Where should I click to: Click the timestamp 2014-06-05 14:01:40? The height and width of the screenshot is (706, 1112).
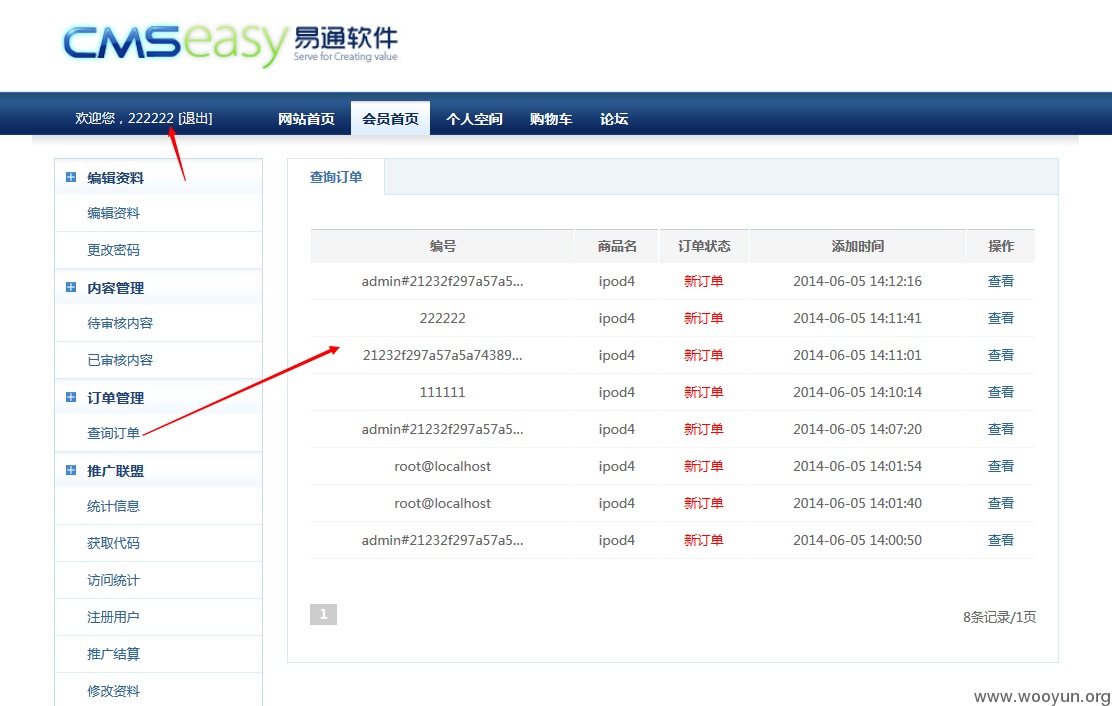pos(857,503)
